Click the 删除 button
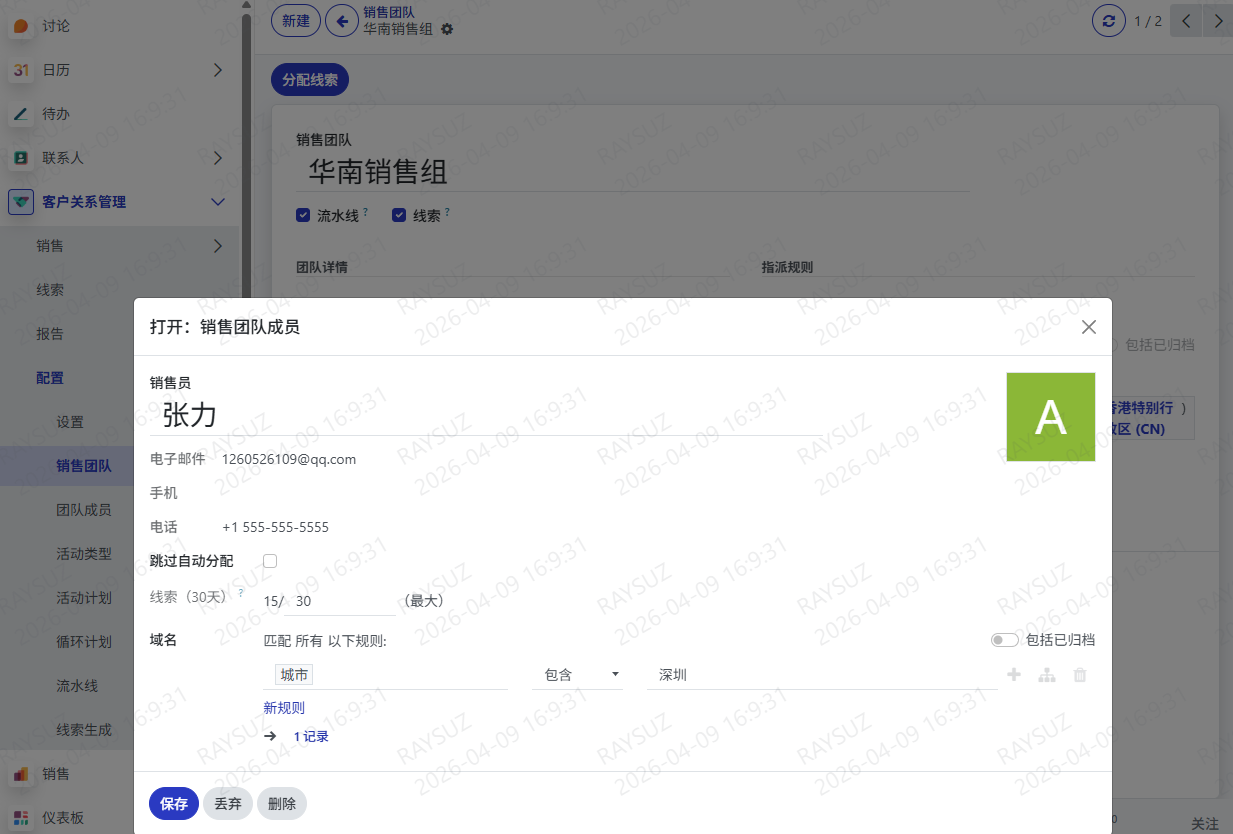 pyautogui.click(x=282, y=804)
